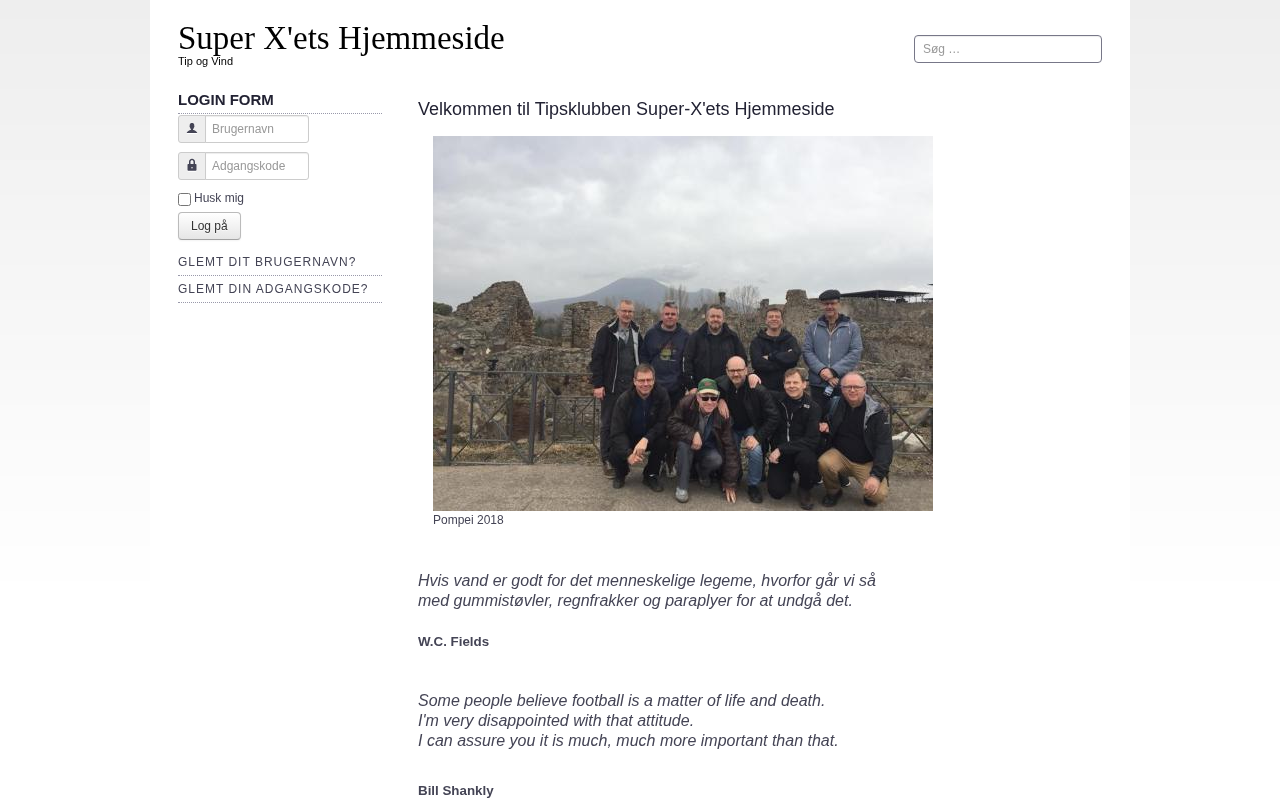This screenshot has height=800, width=1280.
Task: Focus the Brugernavn input field
Action: coord(257,129)
